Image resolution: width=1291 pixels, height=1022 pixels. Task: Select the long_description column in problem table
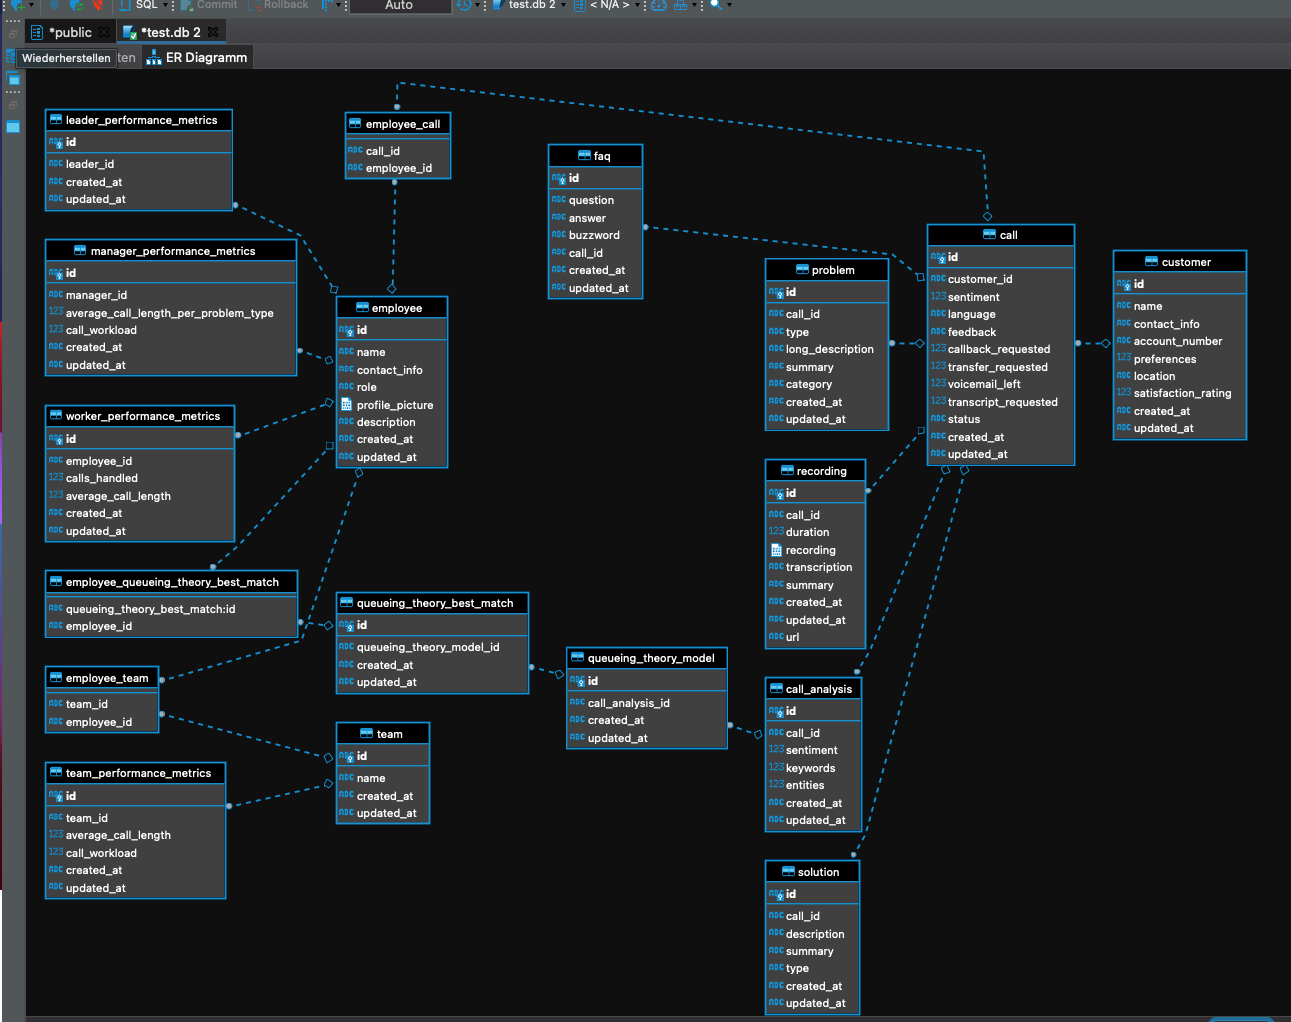[x=829, y=349]
